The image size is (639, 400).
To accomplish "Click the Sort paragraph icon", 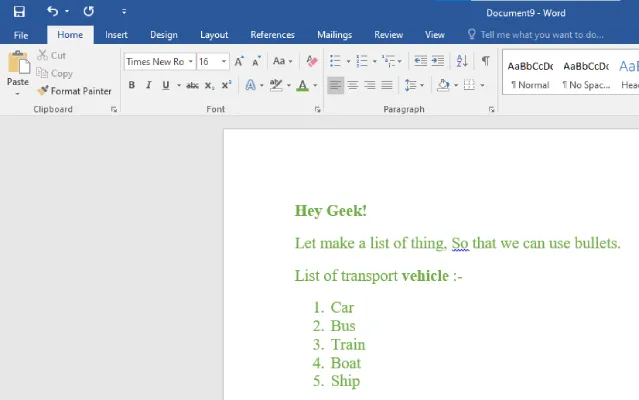I will (x=461, y=61).
